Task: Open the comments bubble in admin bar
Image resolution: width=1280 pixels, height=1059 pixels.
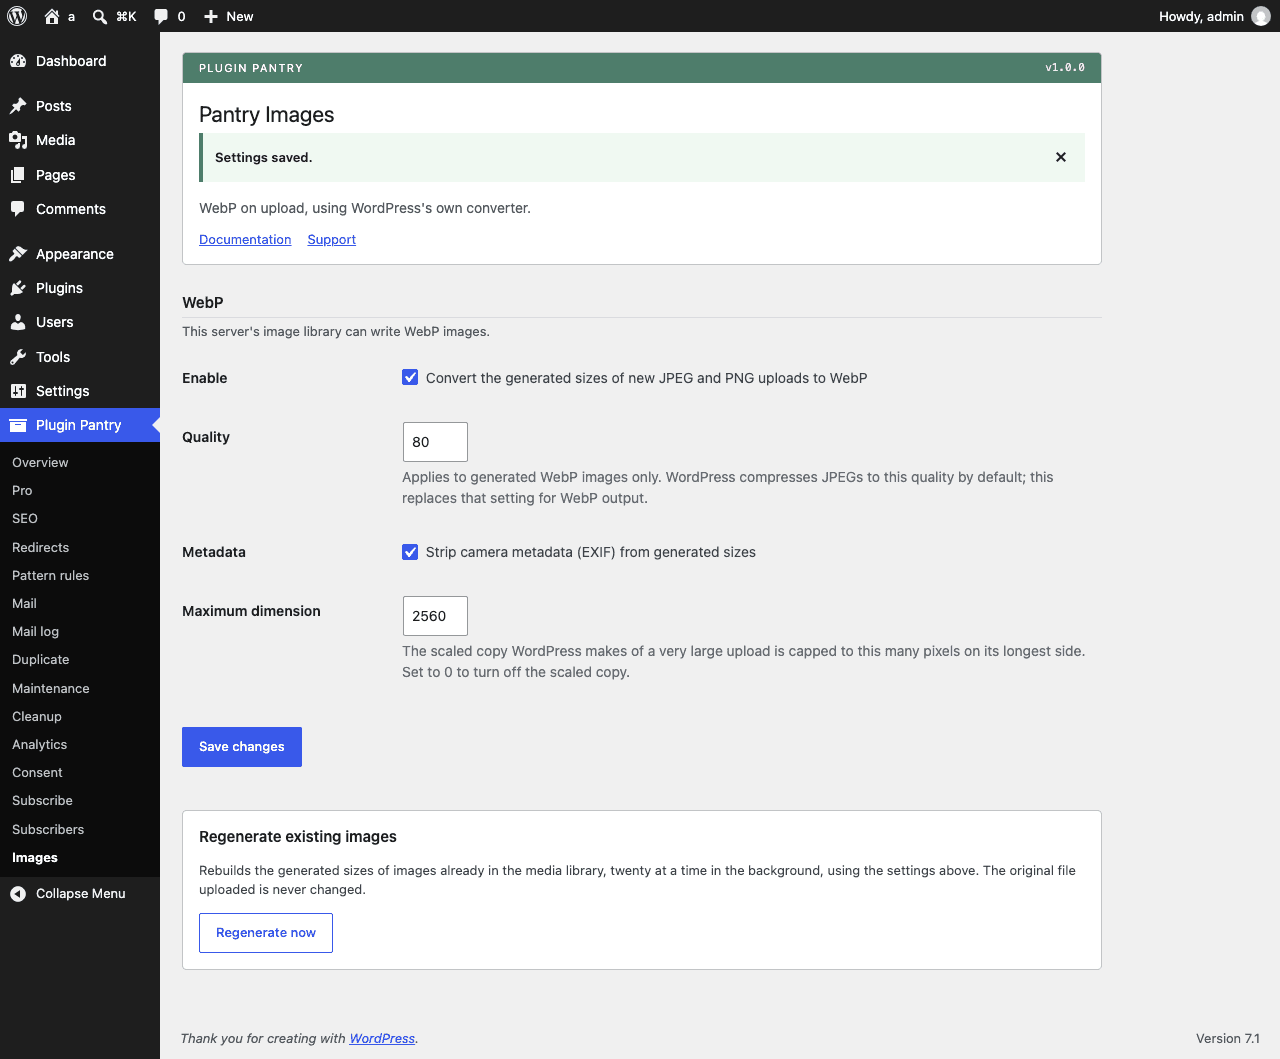Action: 161,16
